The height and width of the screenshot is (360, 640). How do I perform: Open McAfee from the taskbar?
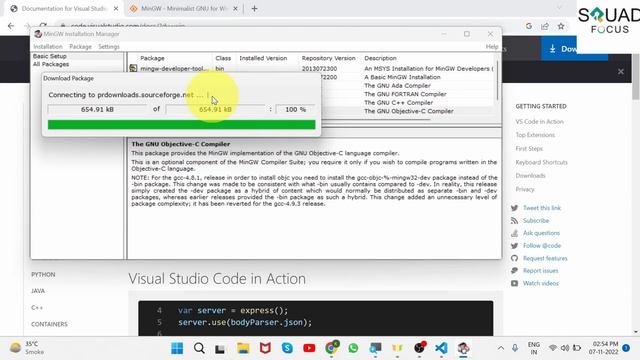(x=265, y=348)
